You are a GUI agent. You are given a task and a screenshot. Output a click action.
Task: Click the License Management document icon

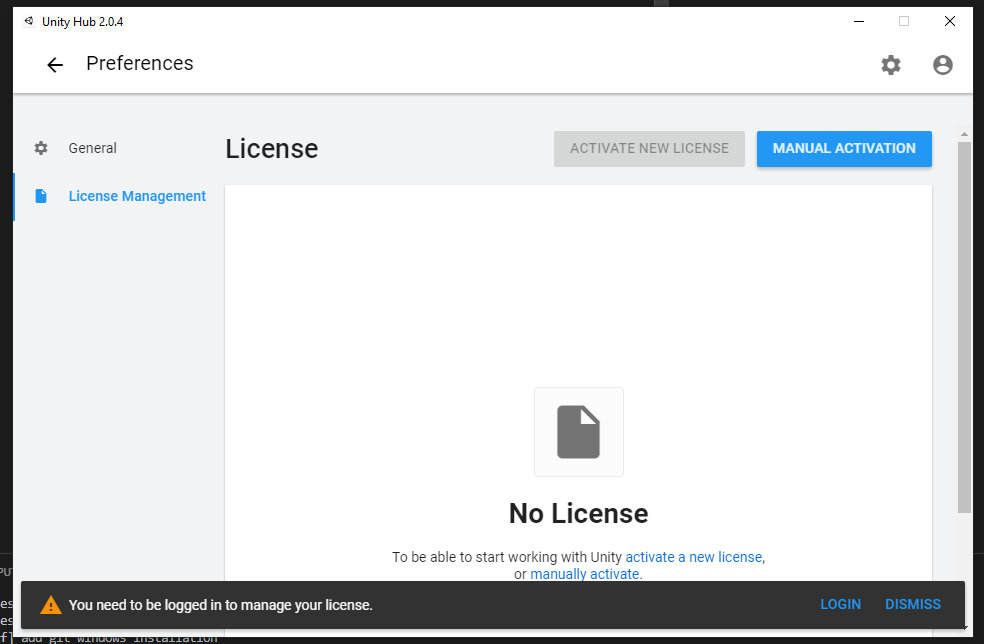(41, 196)
